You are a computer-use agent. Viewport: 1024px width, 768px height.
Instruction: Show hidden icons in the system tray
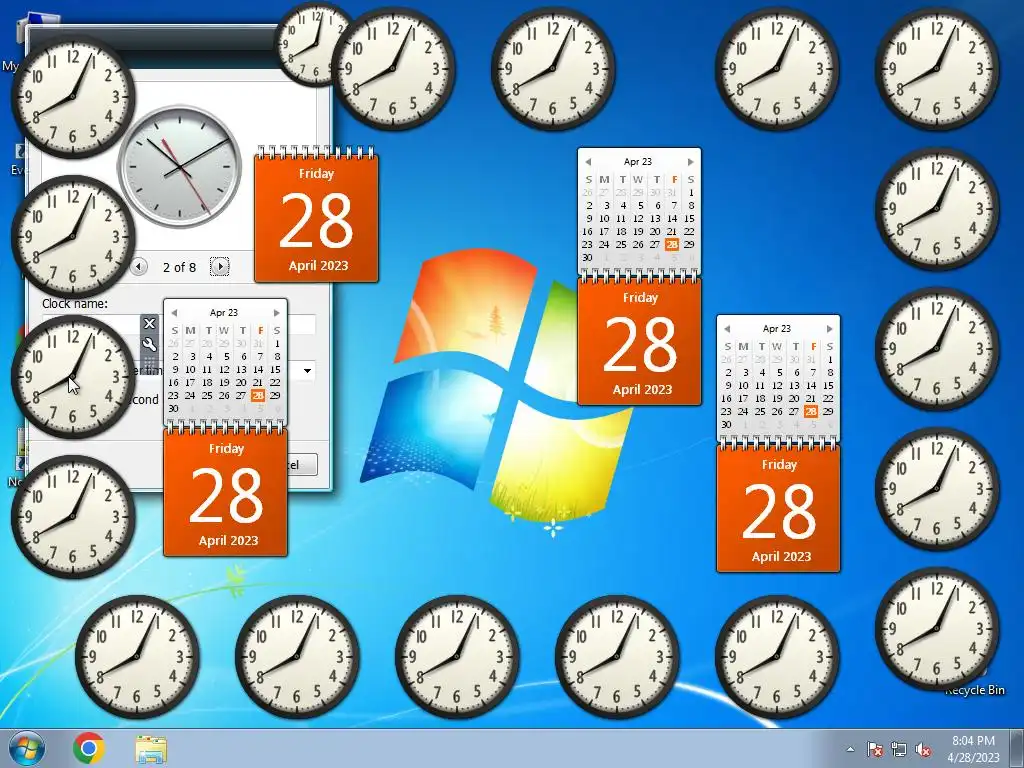(850, 749)
